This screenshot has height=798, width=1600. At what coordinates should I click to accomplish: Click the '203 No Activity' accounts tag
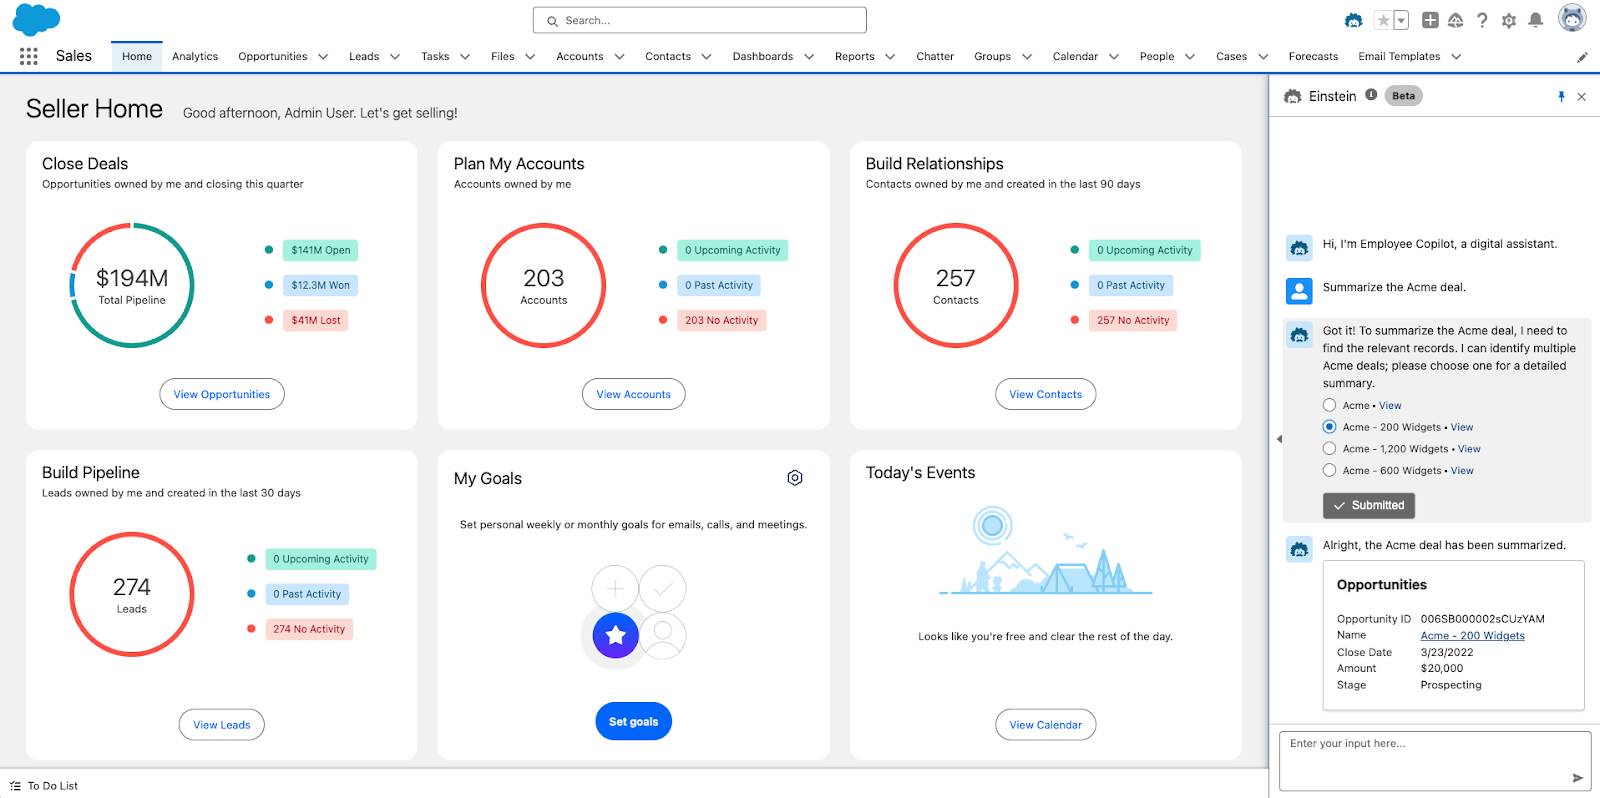point(722,320)
